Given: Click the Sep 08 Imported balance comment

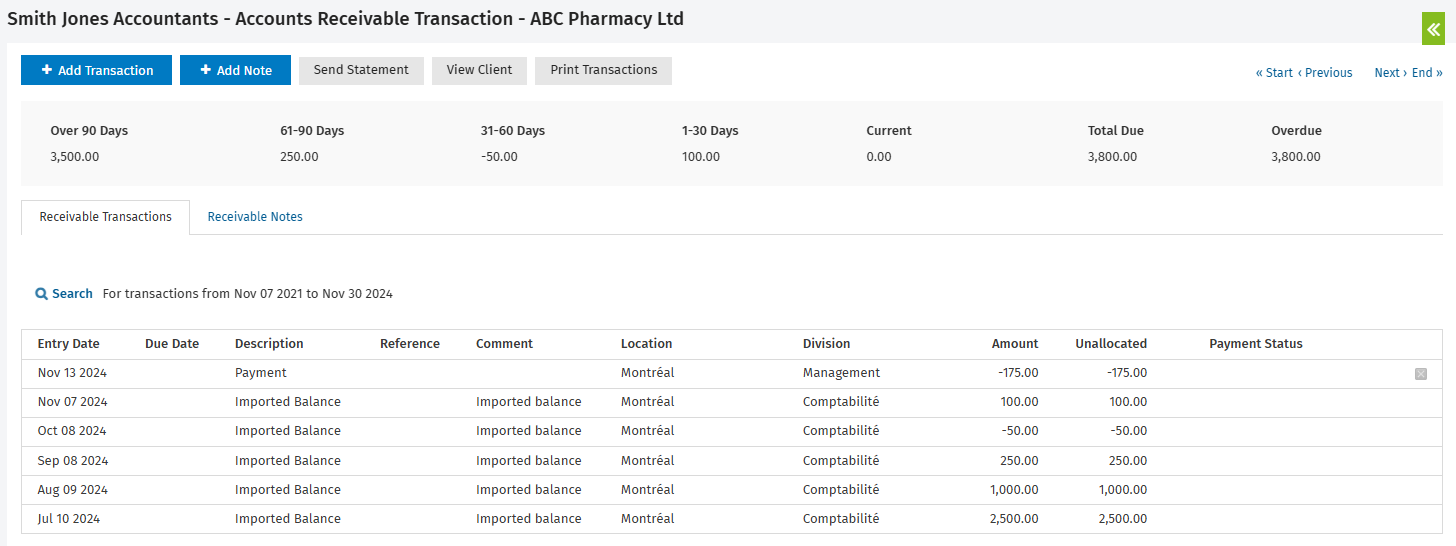Looking at the screenshot, I should pos(528,461).
